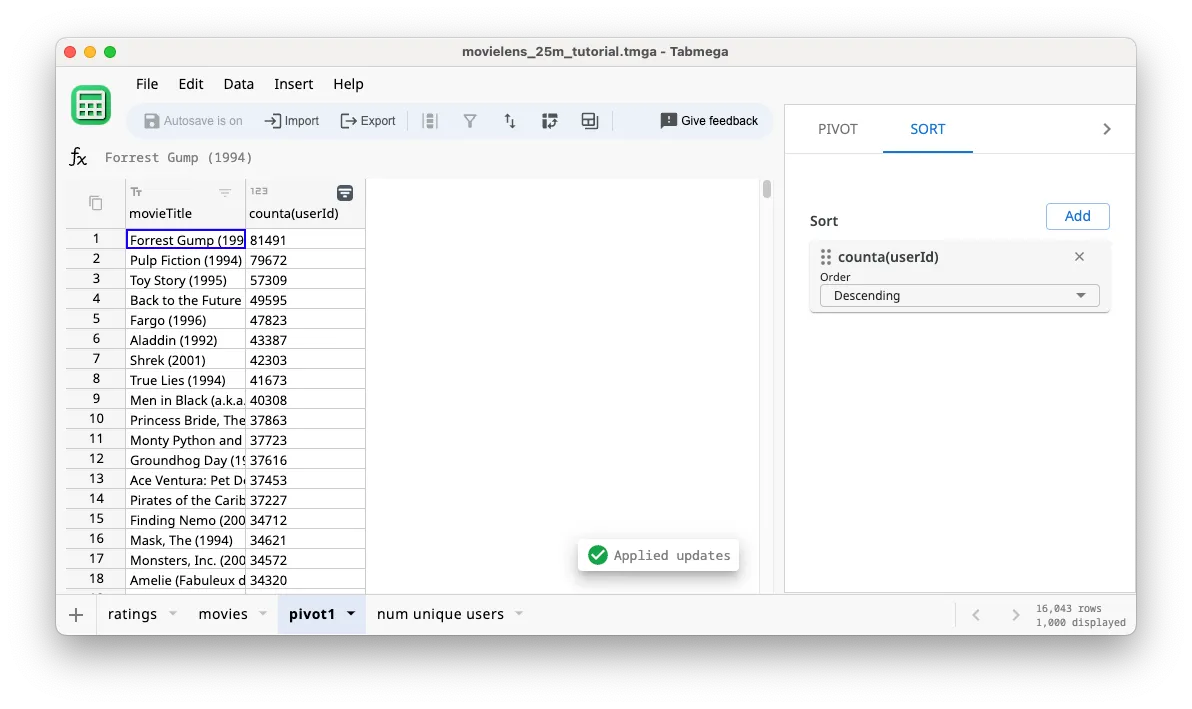Image resolution: width=1192 pixels, height=709 pixels.
Task: Click the Add button to add a sort
Action: click(x=1077, y=216)
